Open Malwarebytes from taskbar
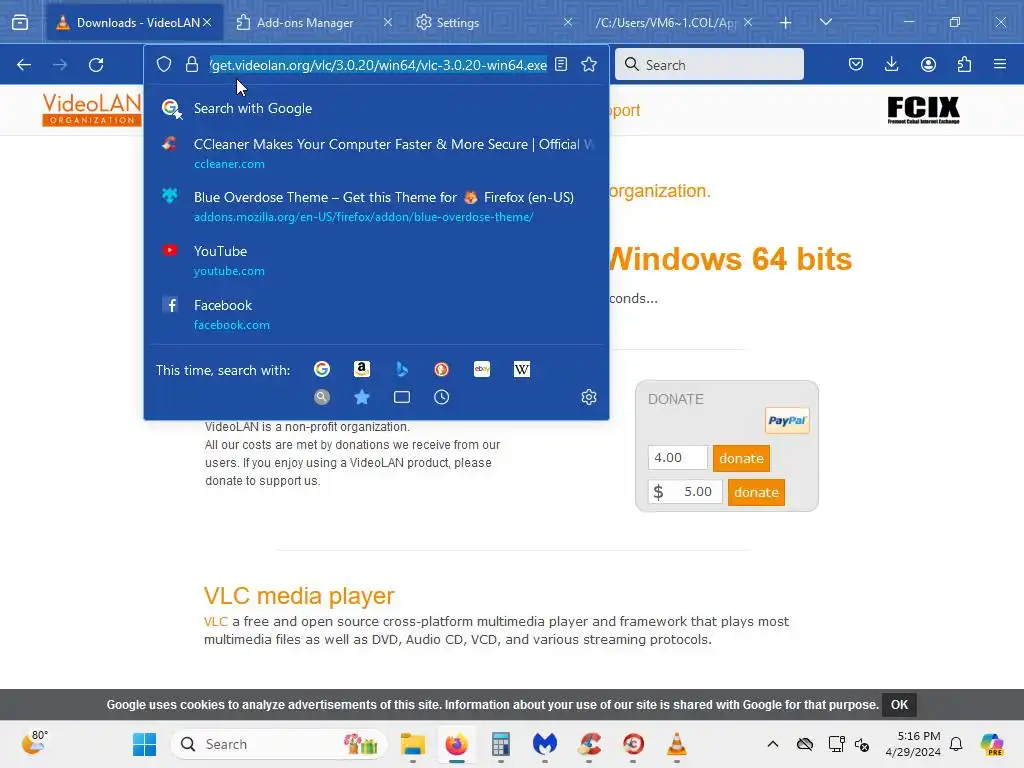The image size is (1024, 768). (x=545, y=744)
